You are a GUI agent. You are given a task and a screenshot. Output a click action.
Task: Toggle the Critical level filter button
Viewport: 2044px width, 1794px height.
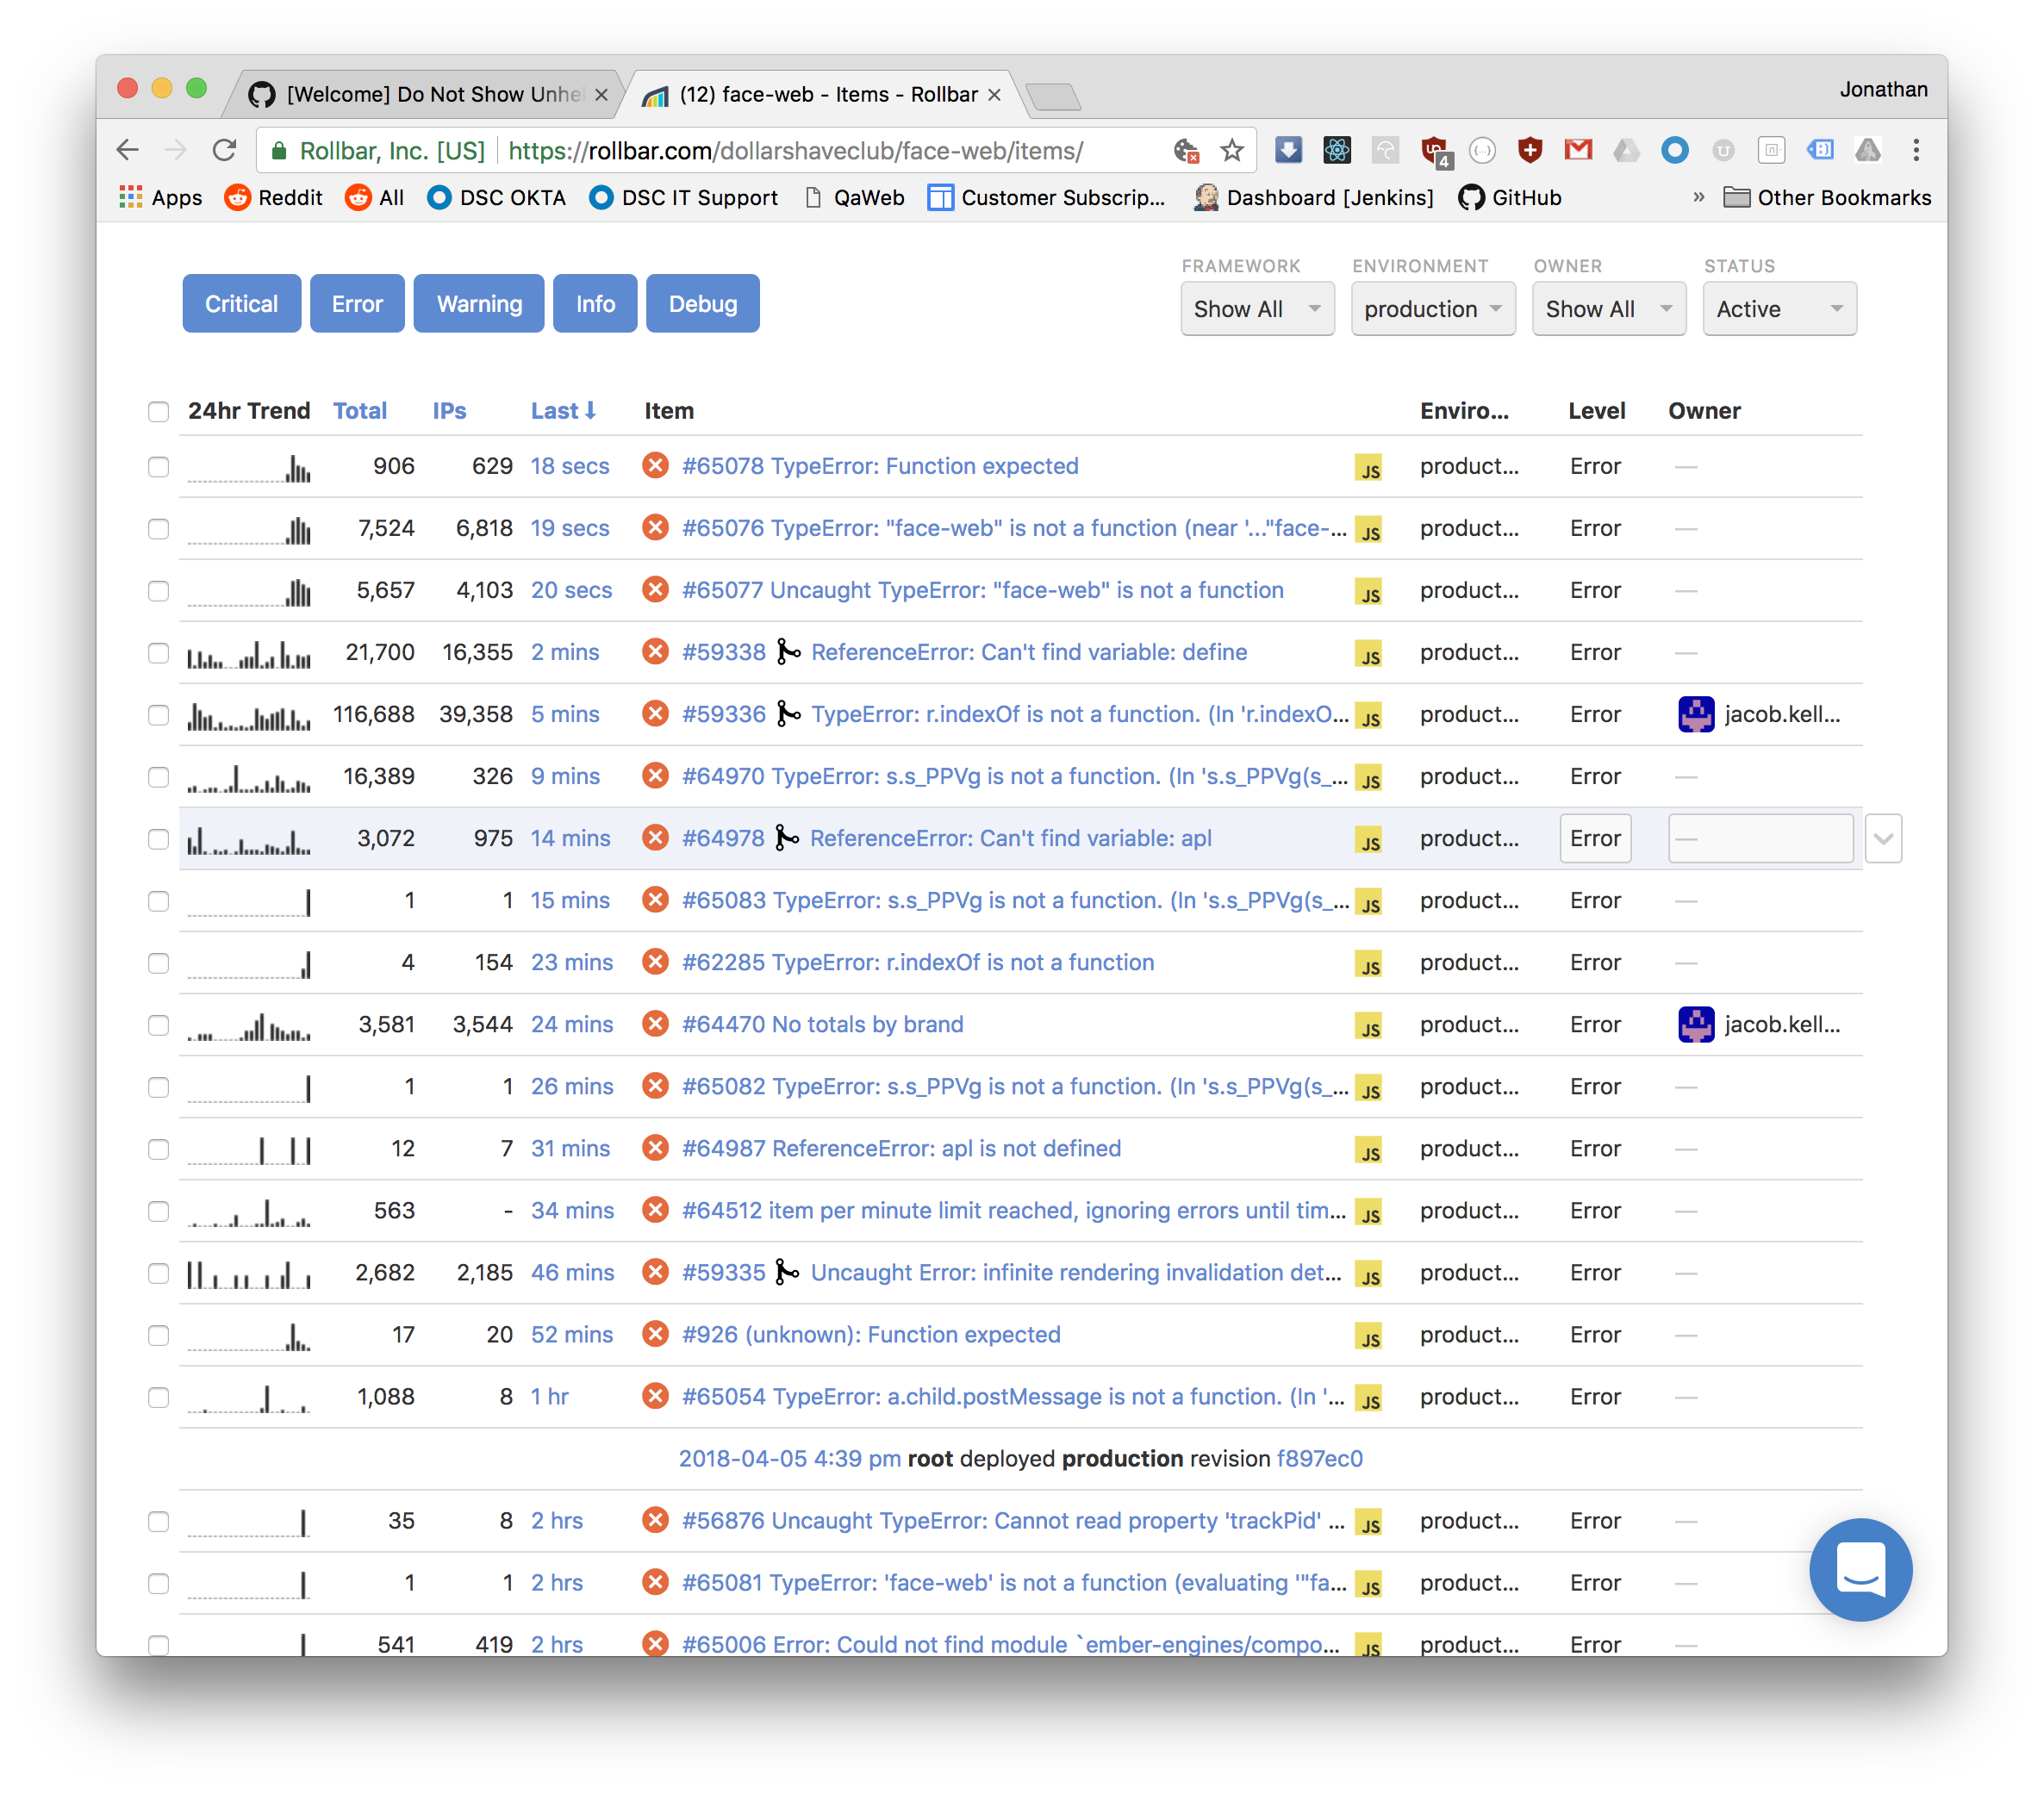241,304
